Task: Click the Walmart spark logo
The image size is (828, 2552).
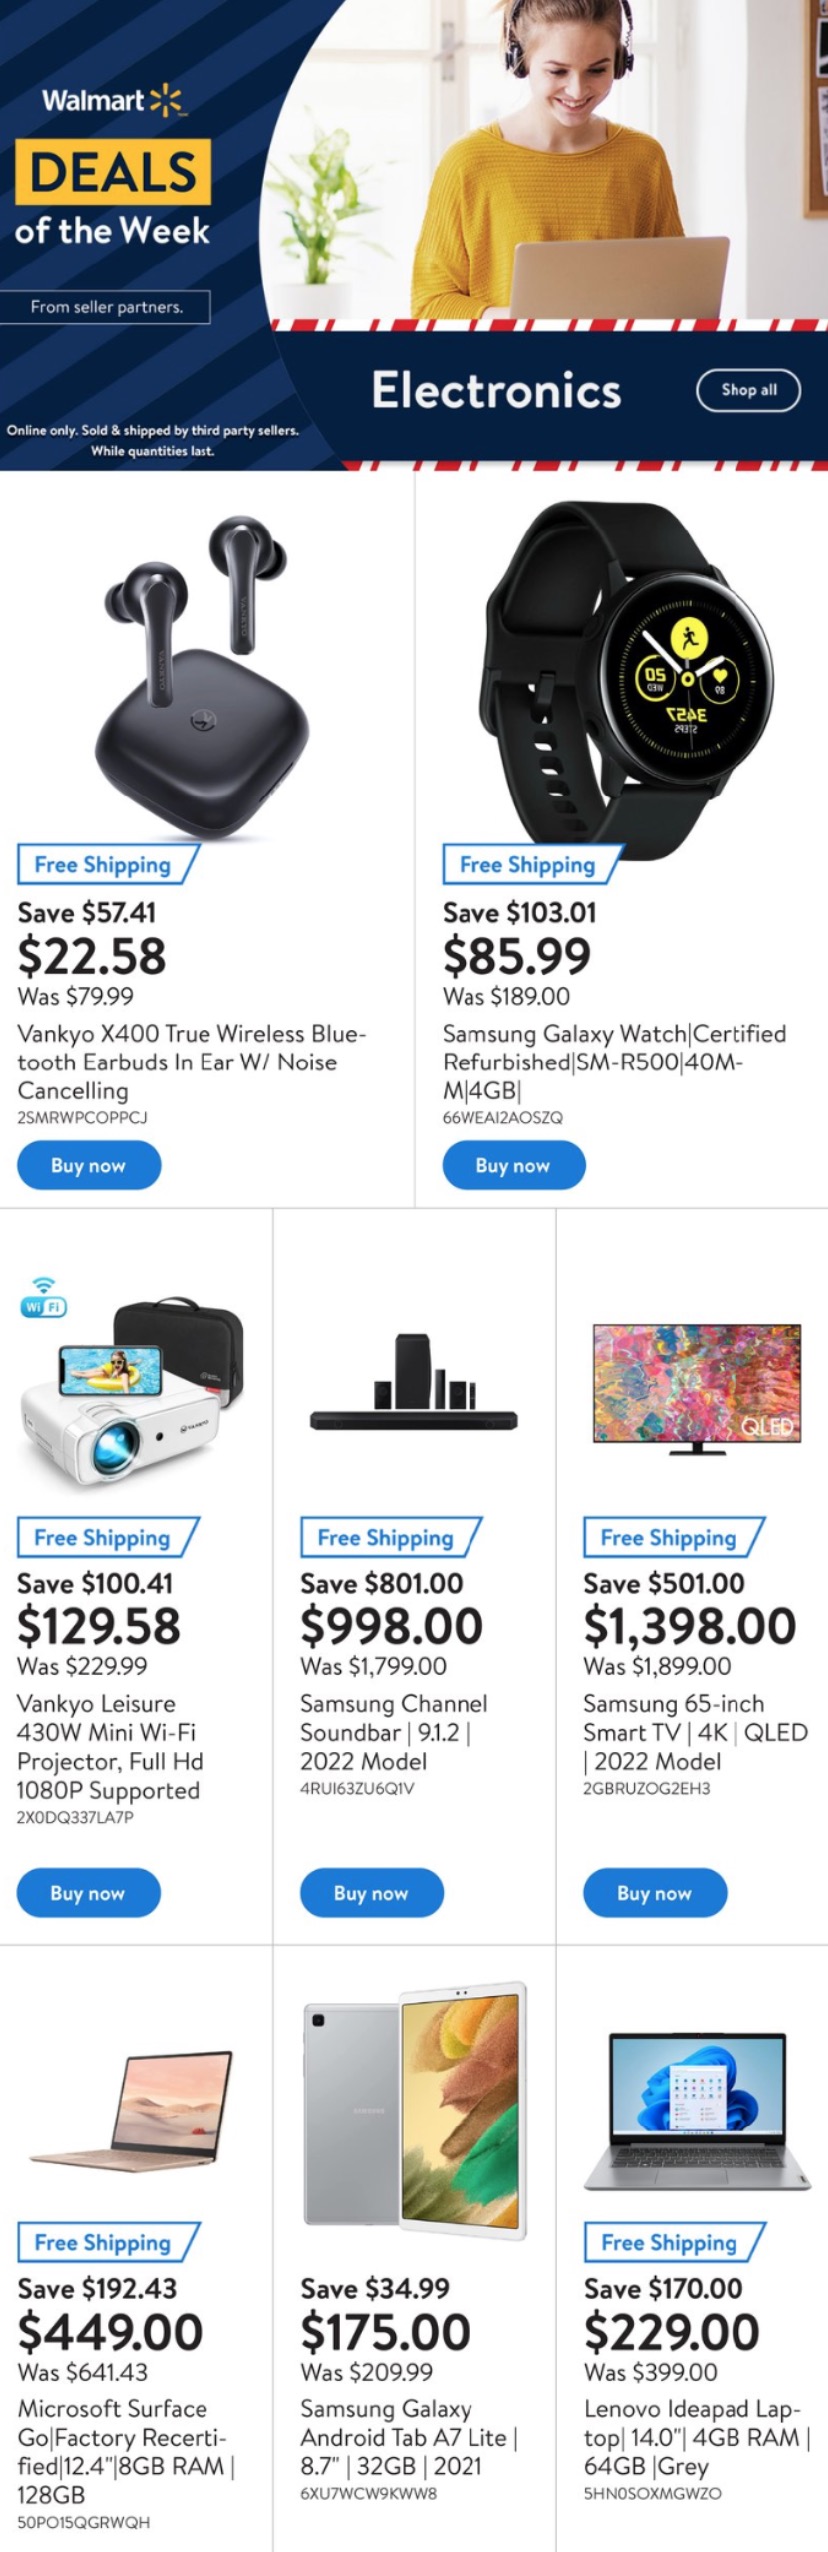Action: point(166,100)
